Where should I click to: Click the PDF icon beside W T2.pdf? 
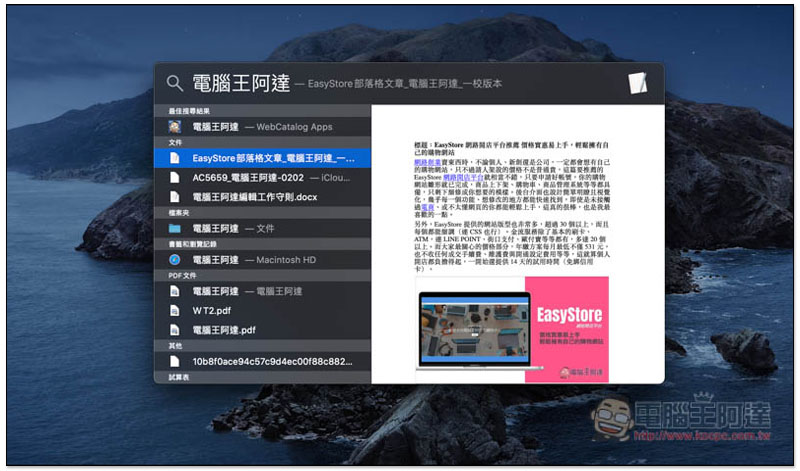point(174,310)
